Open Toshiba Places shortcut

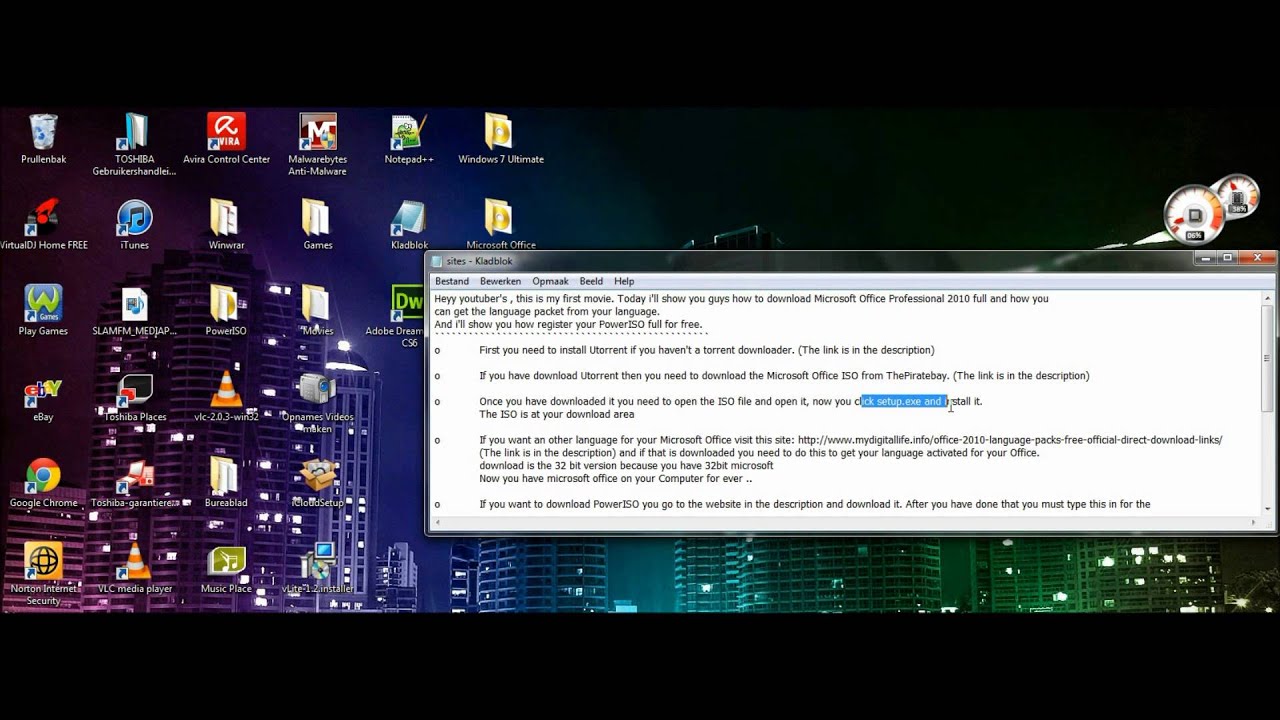[x=134, y=397]
